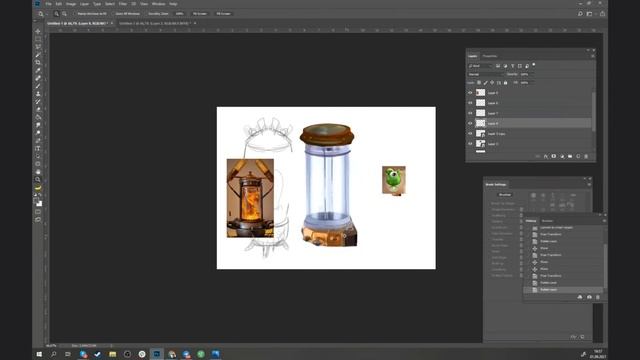Select the Gradient tool
Image resolution: width=640 pixels, height=360 pixels.
tap(38, 117)
